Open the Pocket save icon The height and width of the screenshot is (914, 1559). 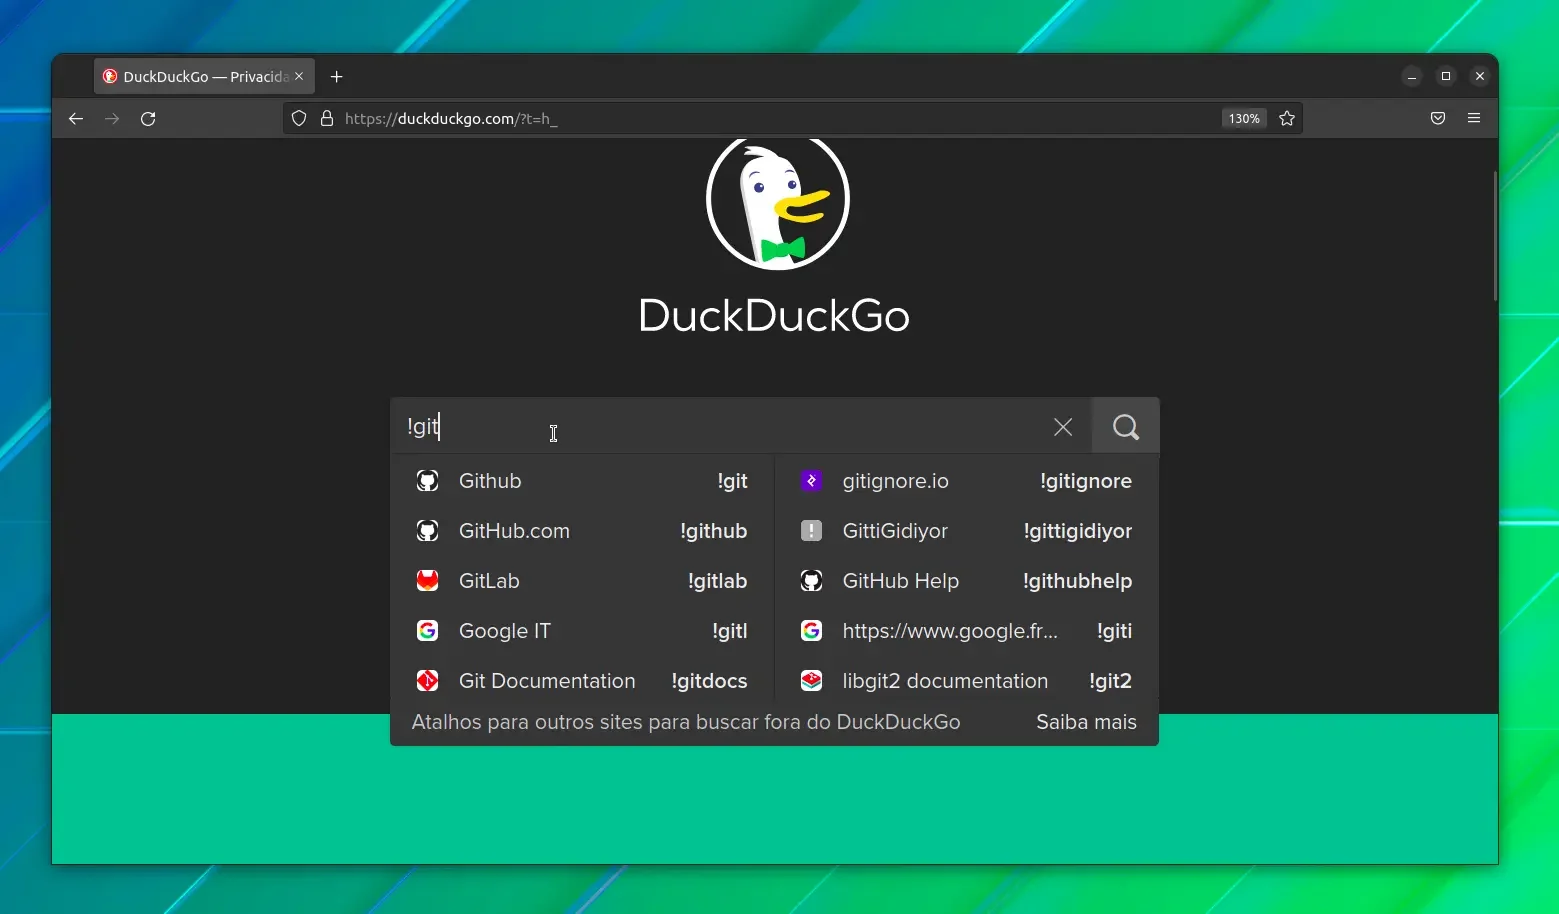point(1438,119)
